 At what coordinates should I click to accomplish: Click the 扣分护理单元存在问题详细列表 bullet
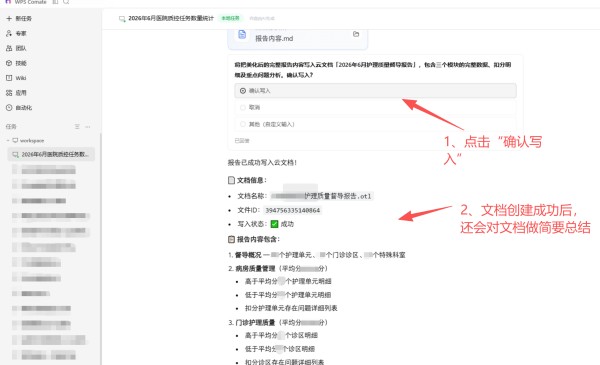pyautogui.click(x=291, y=308)
